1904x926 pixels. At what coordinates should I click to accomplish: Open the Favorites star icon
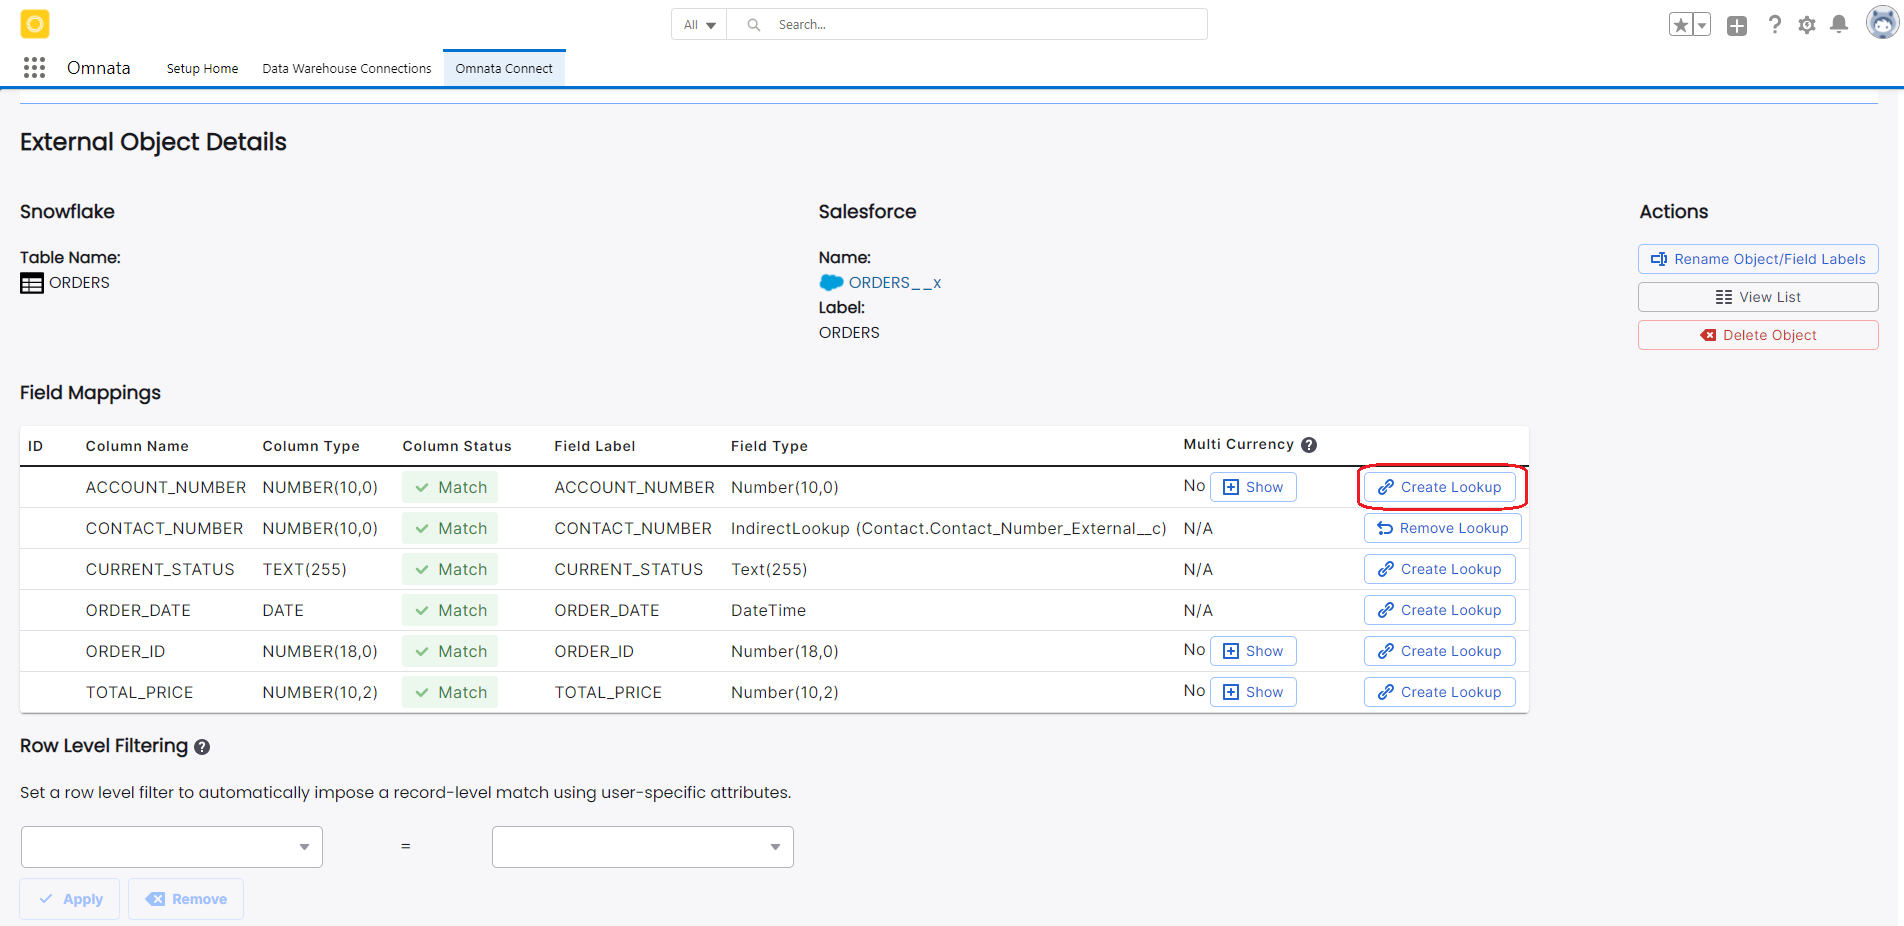tap(1681, 25)
